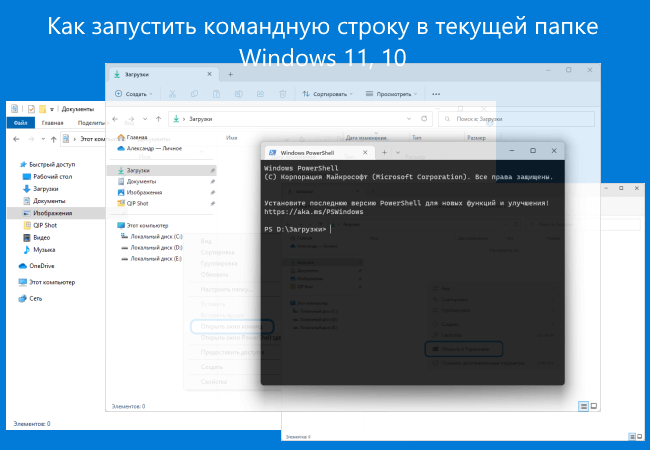Select Александр — Личное OneDrive entry
Image resolution: width=650 pixels, height=450 pixels.
(x=154, y=148)
